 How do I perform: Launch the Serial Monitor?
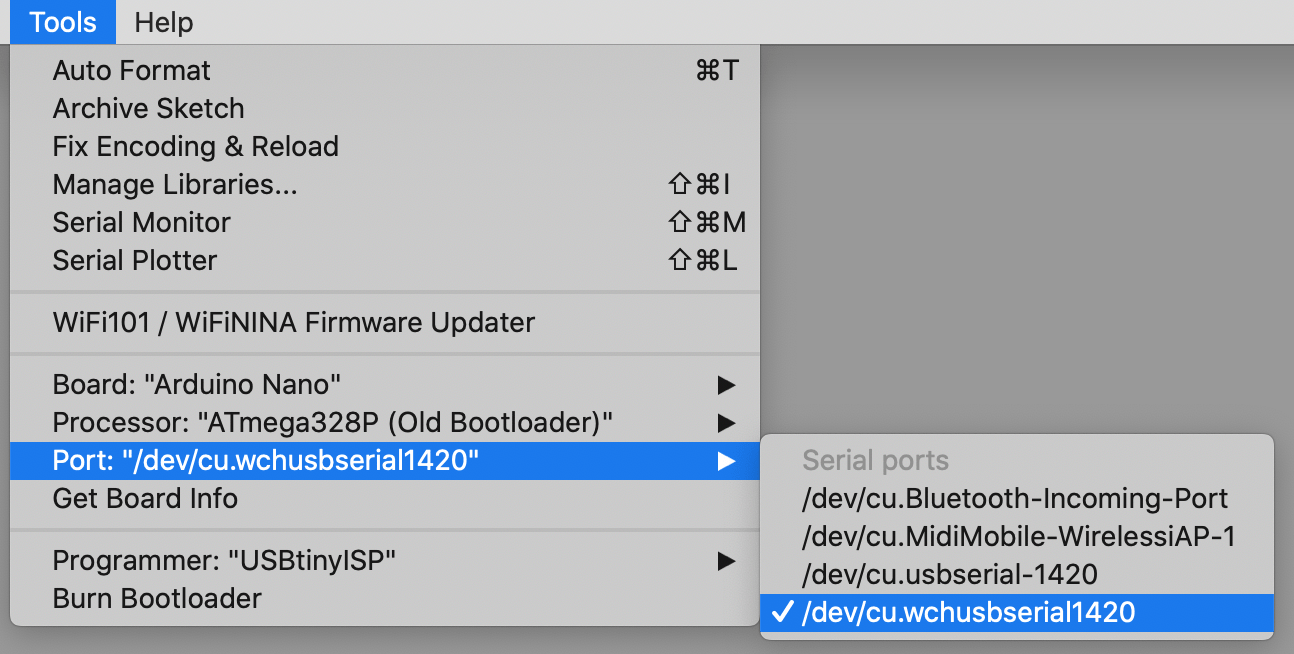385,223
